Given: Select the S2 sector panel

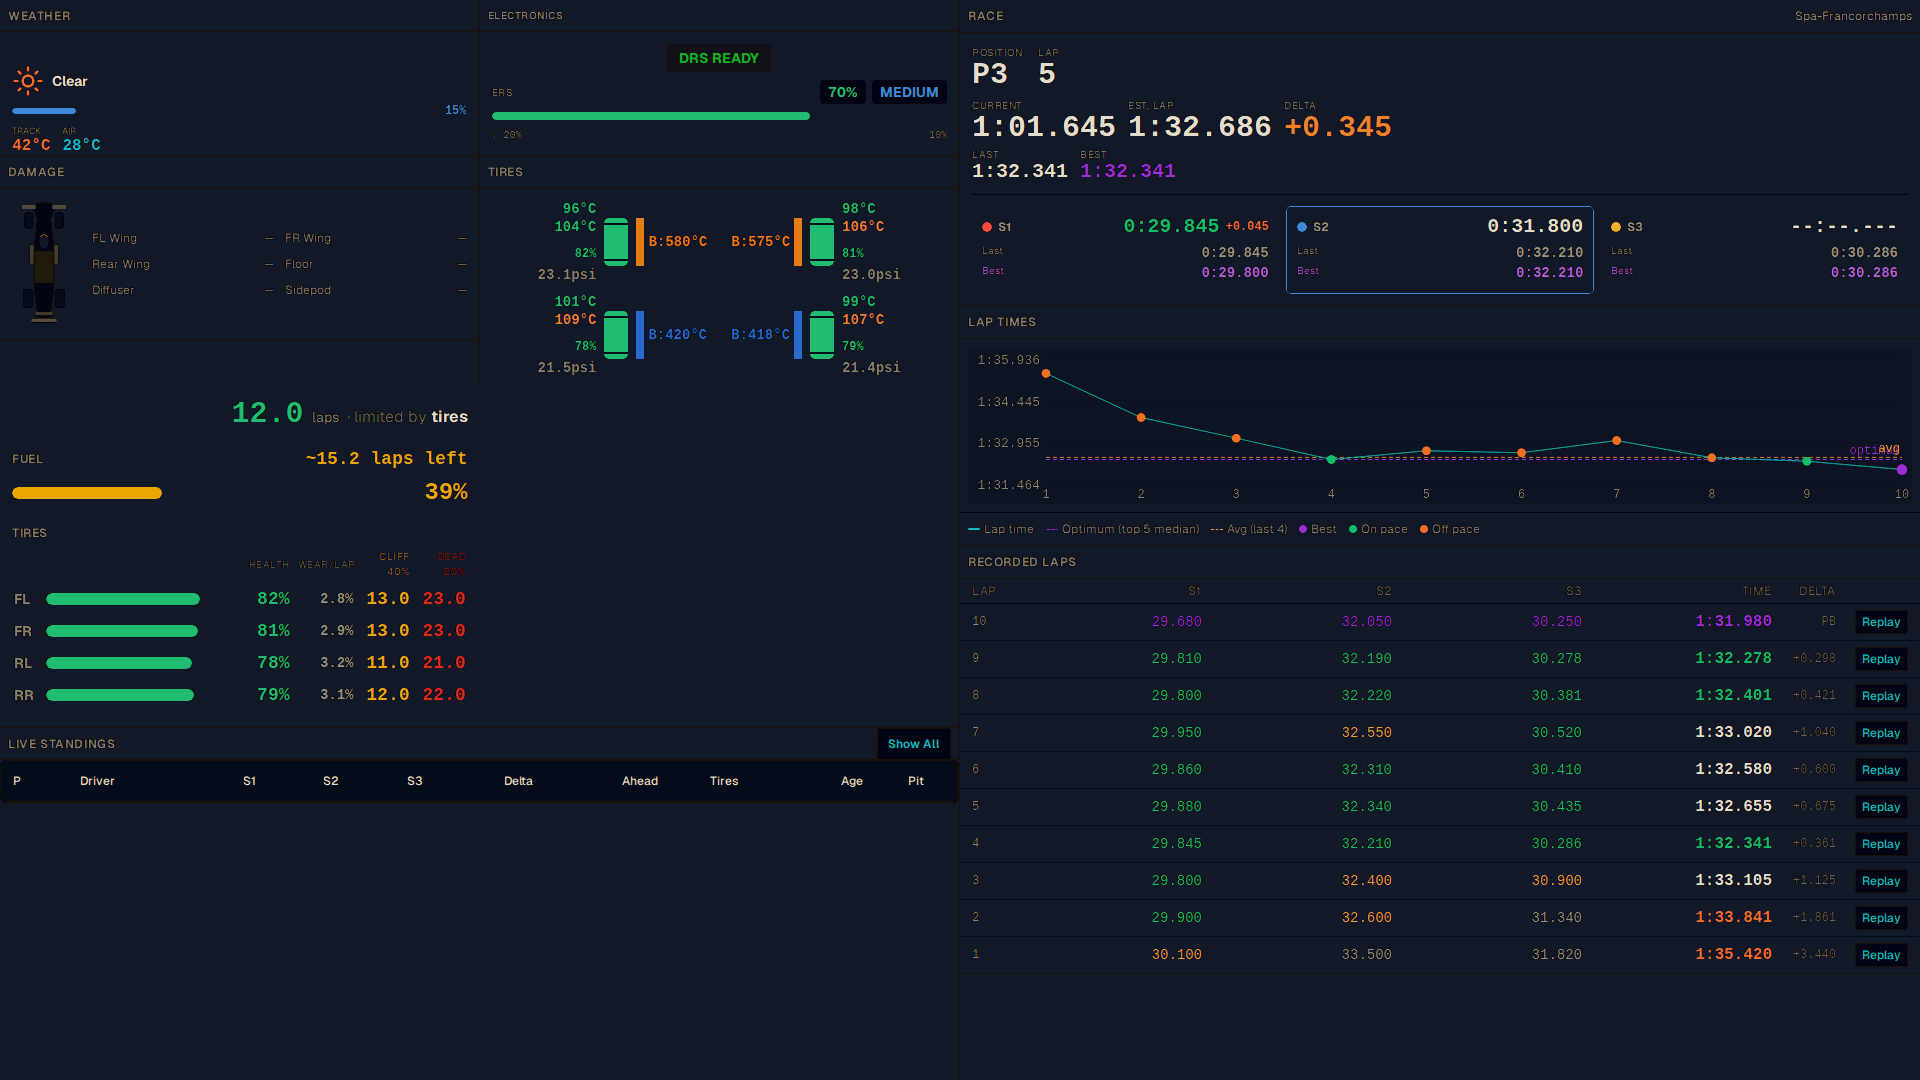Looking at the screenshot, I should pyautogui.click(x=1440, y=250).
